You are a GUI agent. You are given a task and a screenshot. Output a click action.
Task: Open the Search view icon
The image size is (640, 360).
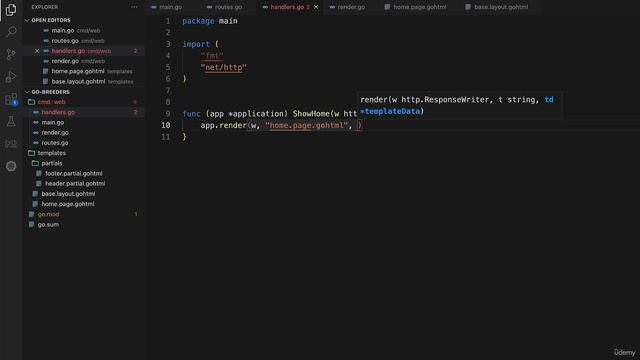(x=11, y=31)
